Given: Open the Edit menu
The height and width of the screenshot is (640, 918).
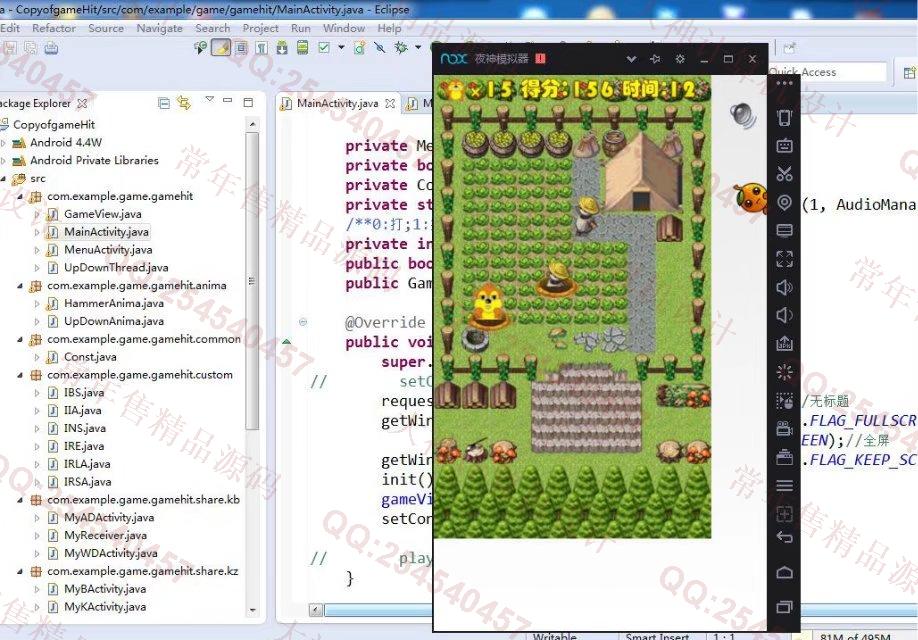Looking at the screenshot, I should pos(10,28).
